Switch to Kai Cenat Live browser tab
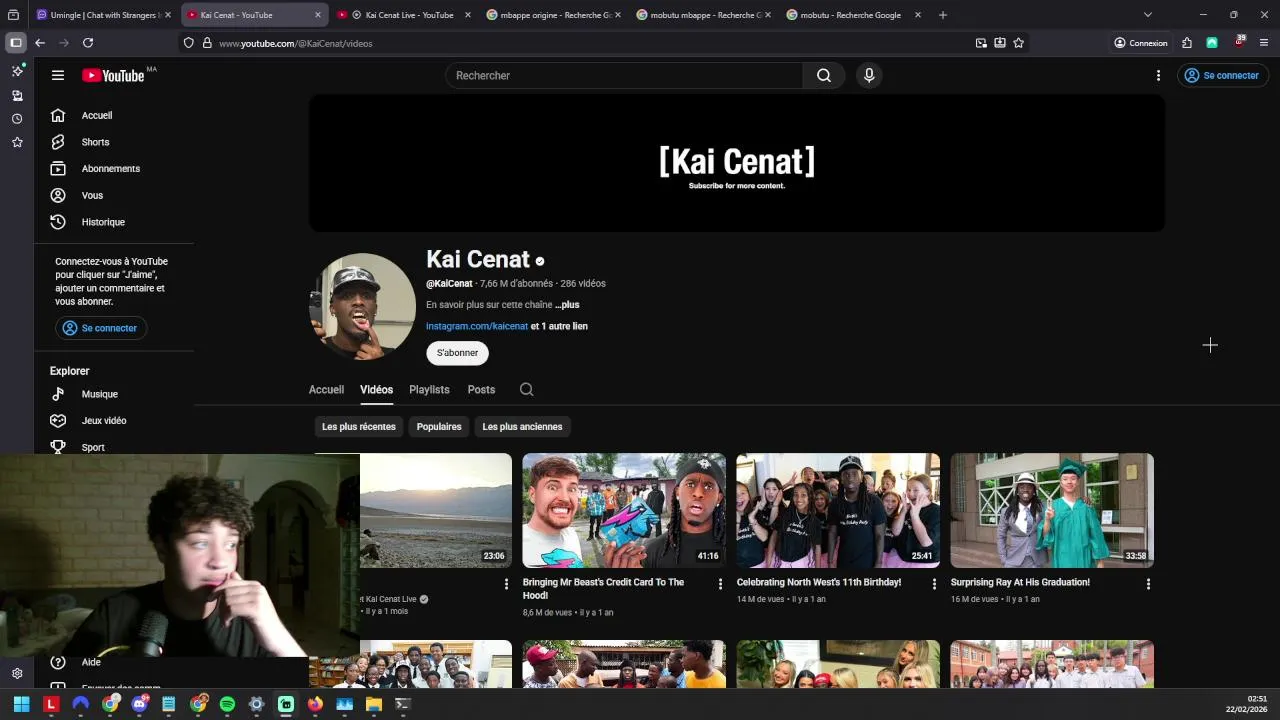This screenshot has width=1280, height=720. point(404,15)
